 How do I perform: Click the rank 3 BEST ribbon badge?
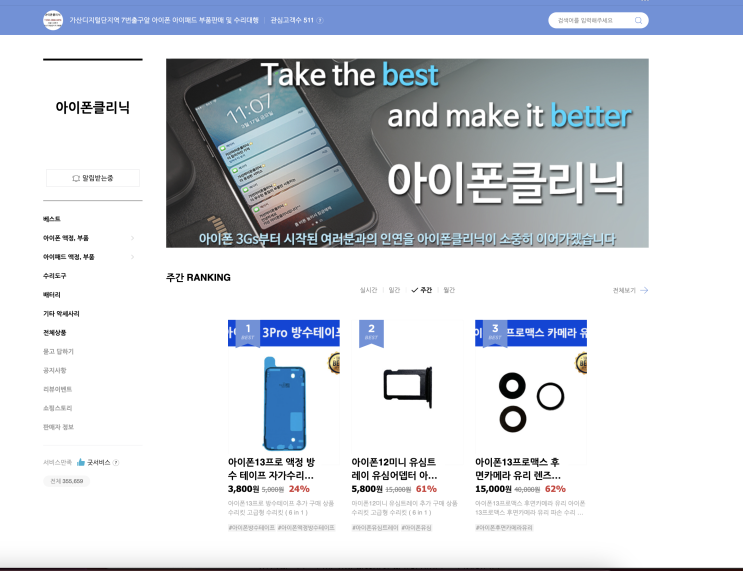coord(495,333)
